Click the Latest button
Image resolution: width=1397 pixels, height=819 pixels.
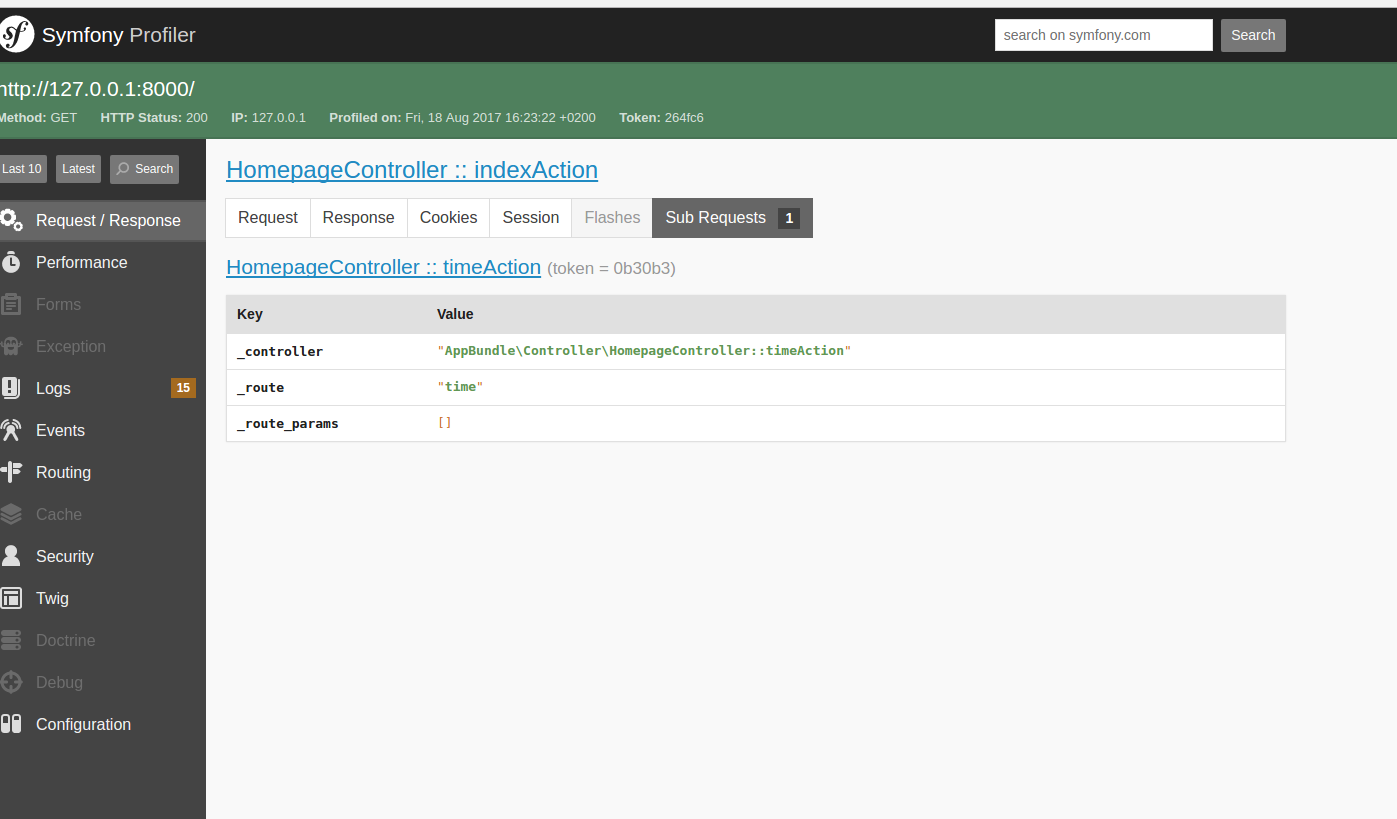[78, 169]
